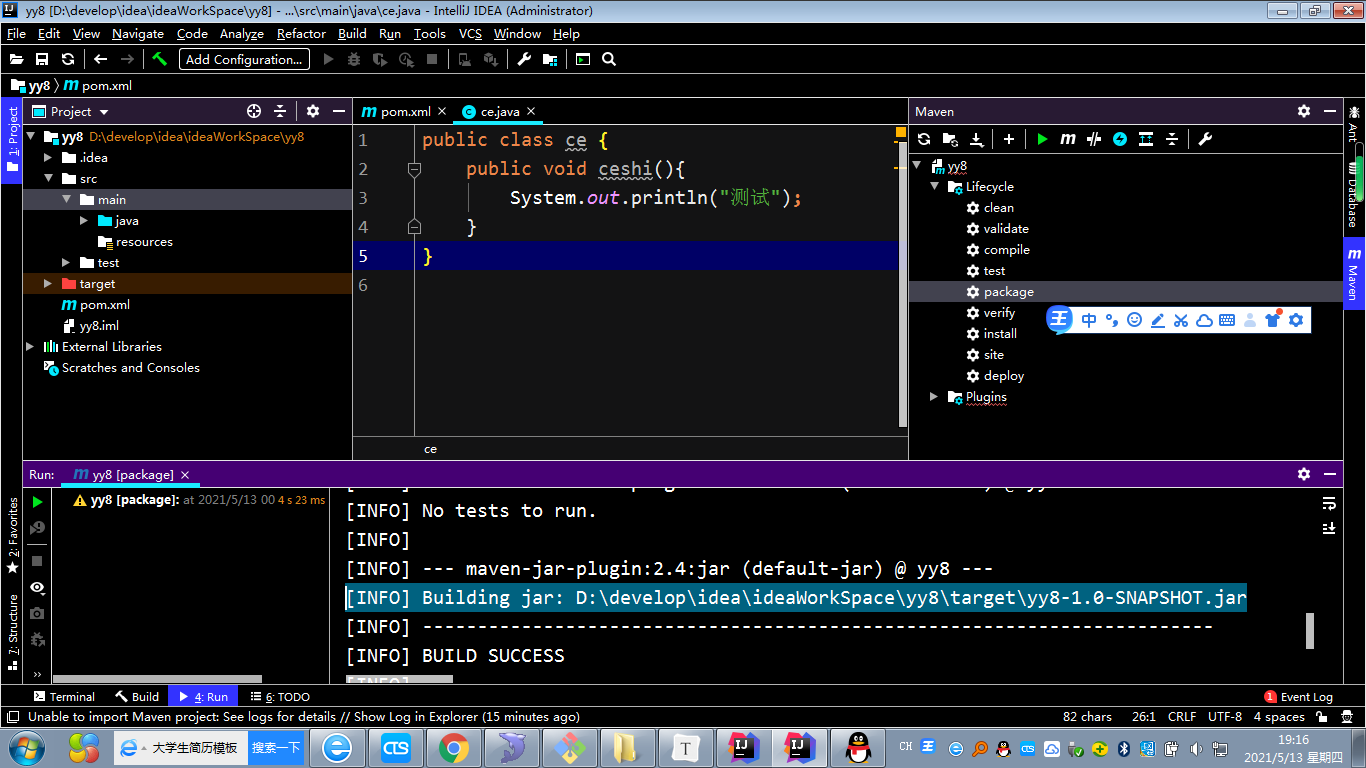Open the Refactor menu
The width and height of the screenshot is (1366, 768).
[301, 33]
